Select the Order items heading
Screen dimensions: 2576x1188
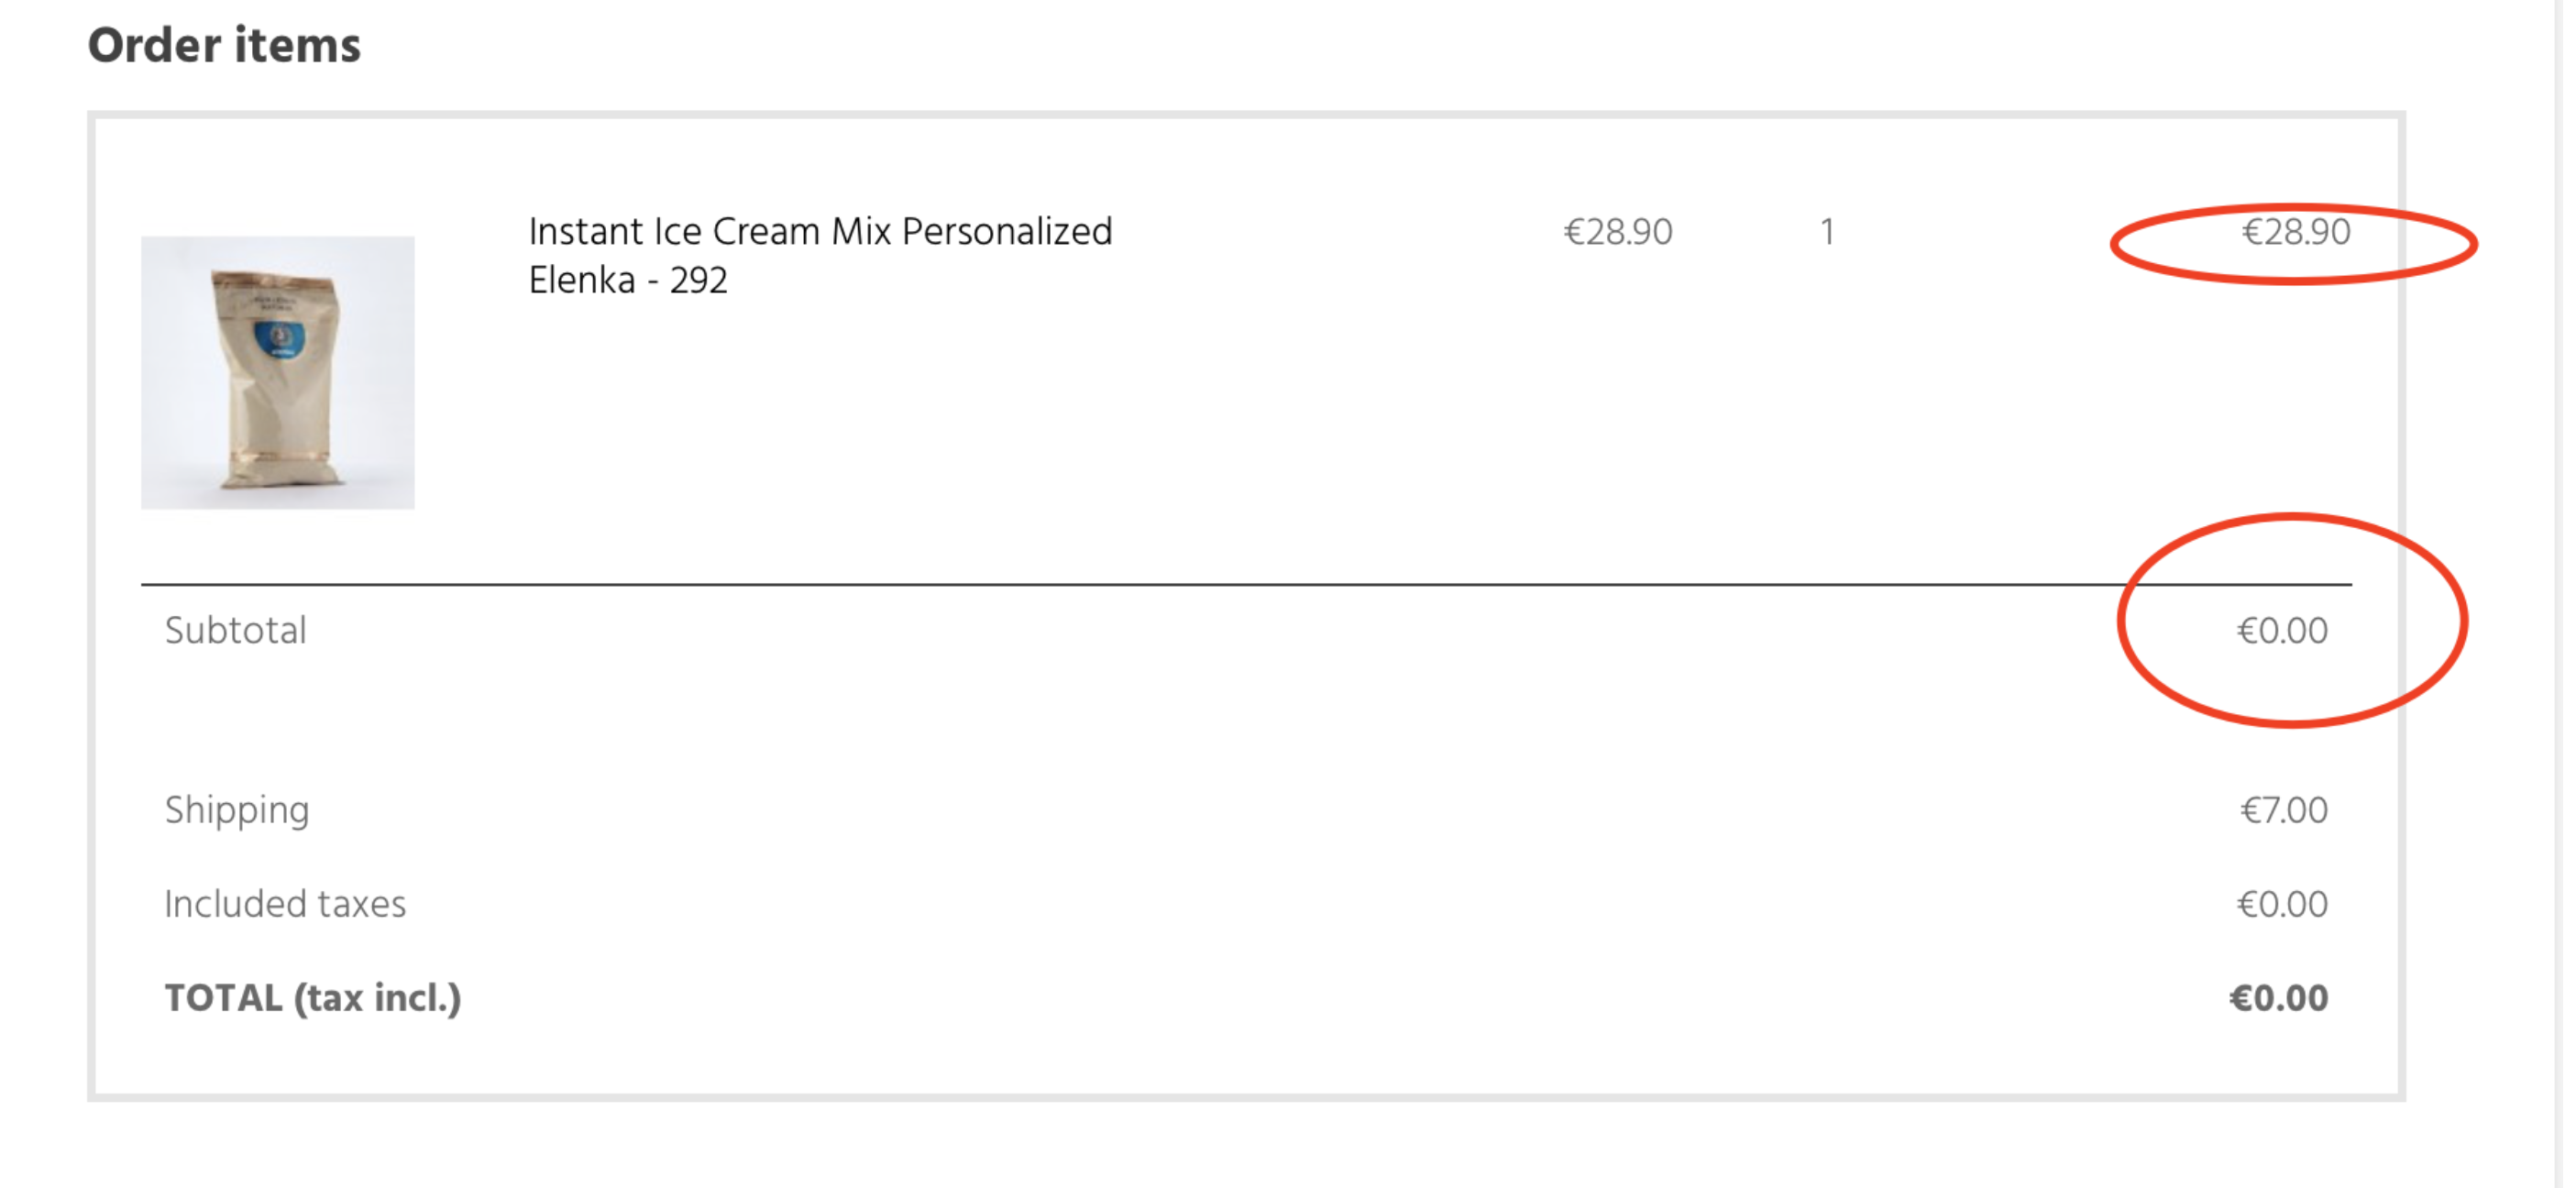224,45
